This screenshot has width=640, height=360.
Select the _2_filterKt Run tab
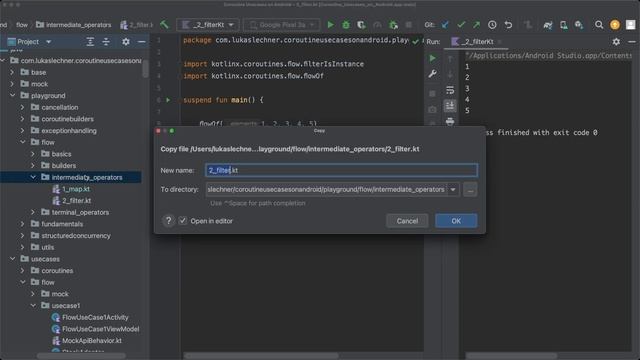coord(476,42)
